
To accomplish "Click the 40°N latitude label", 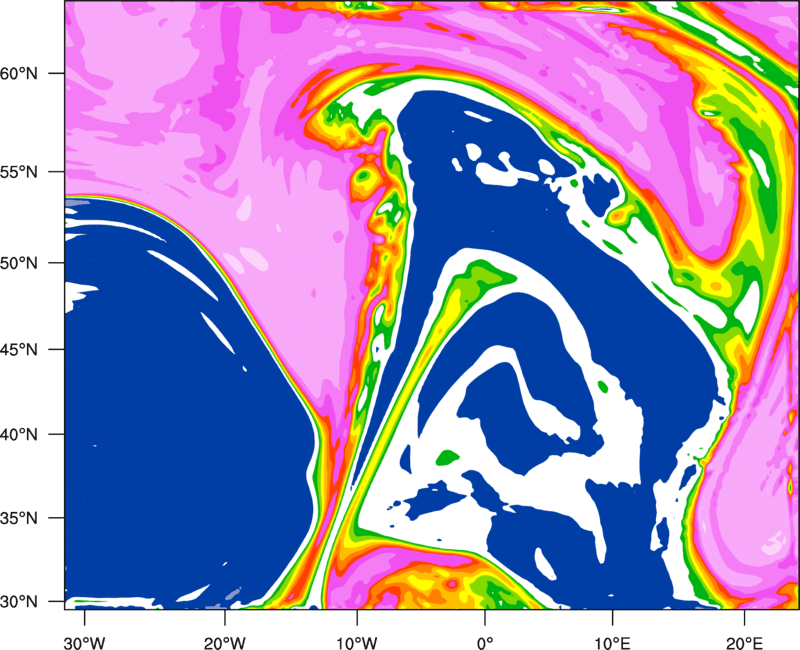I will [x=19, y=435].
